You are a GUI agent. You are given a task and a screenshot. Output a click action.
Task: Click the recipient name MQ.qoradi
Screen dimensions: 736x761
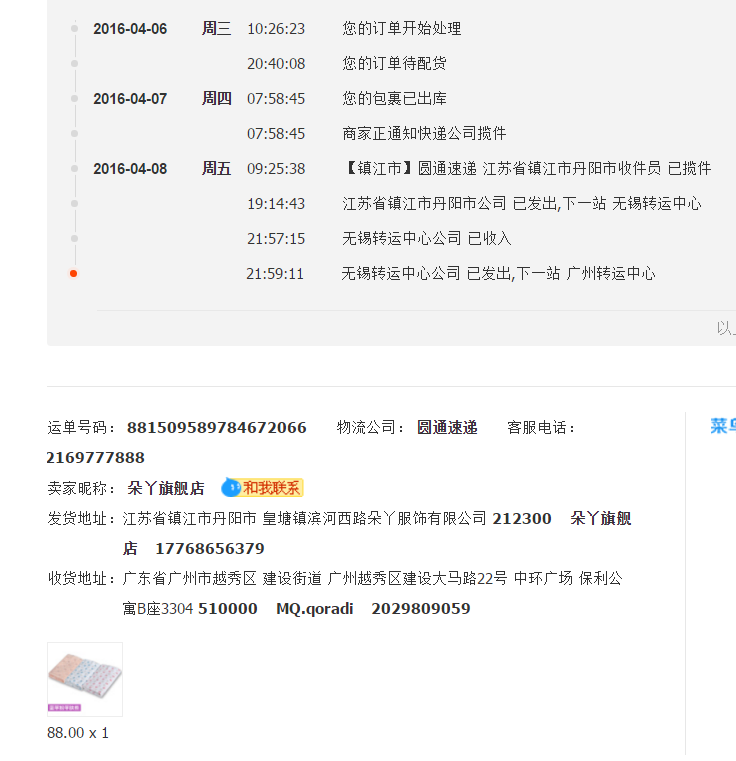coord(314,609)
